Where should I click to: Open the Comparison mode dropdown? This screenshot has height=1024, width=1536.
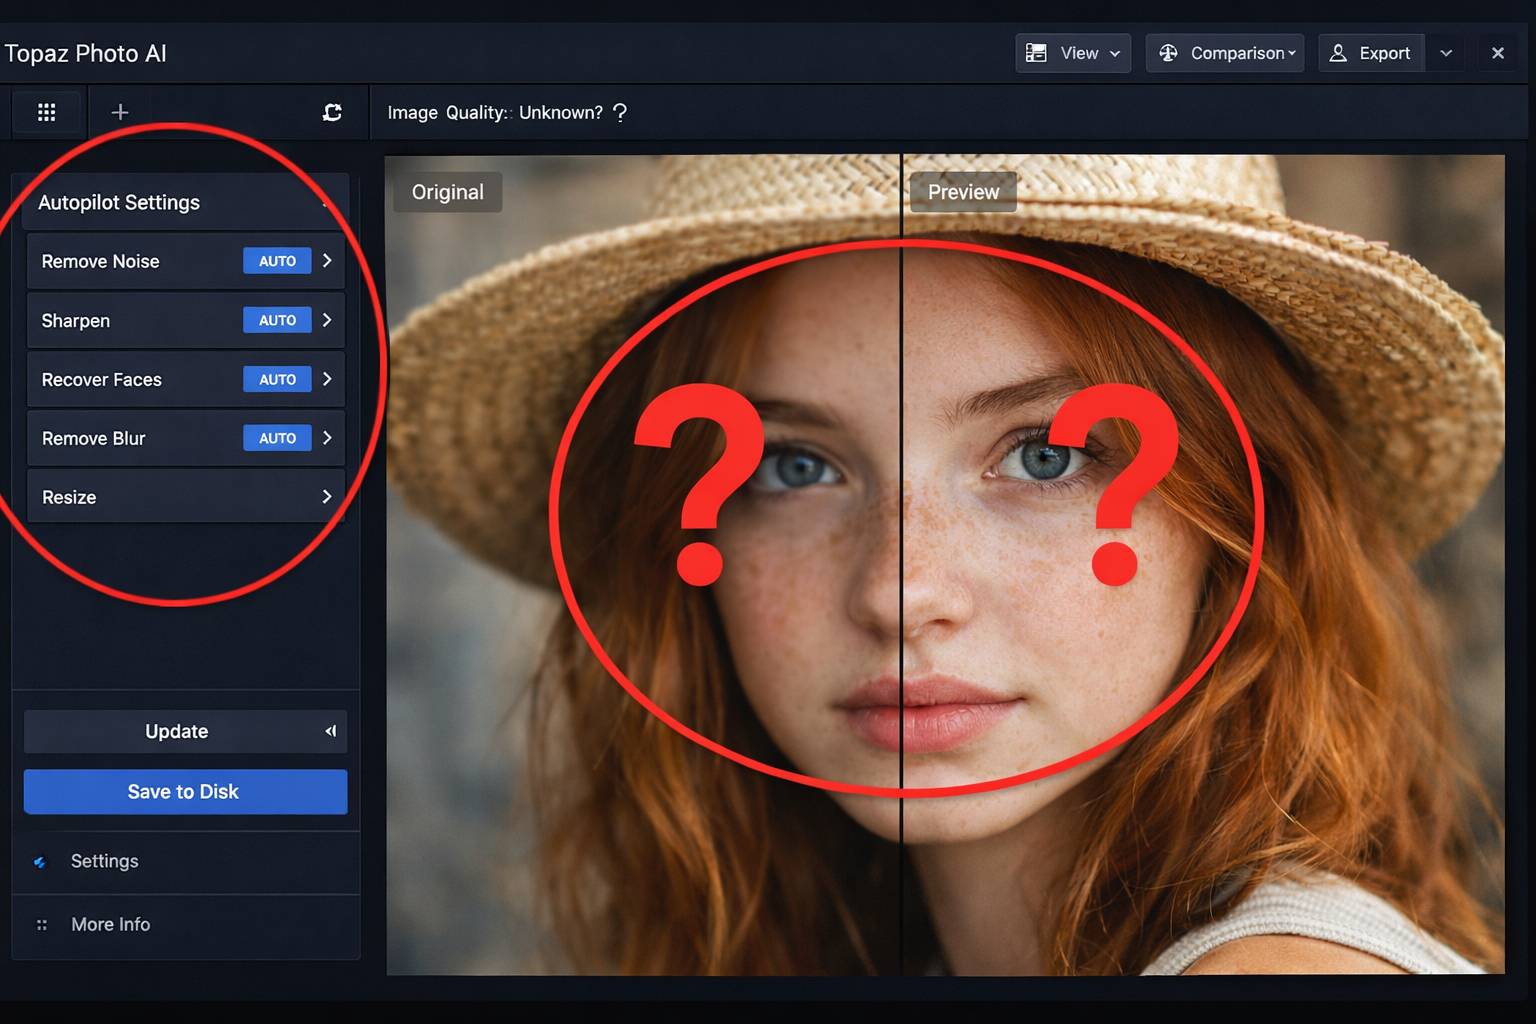point(1225,53)
